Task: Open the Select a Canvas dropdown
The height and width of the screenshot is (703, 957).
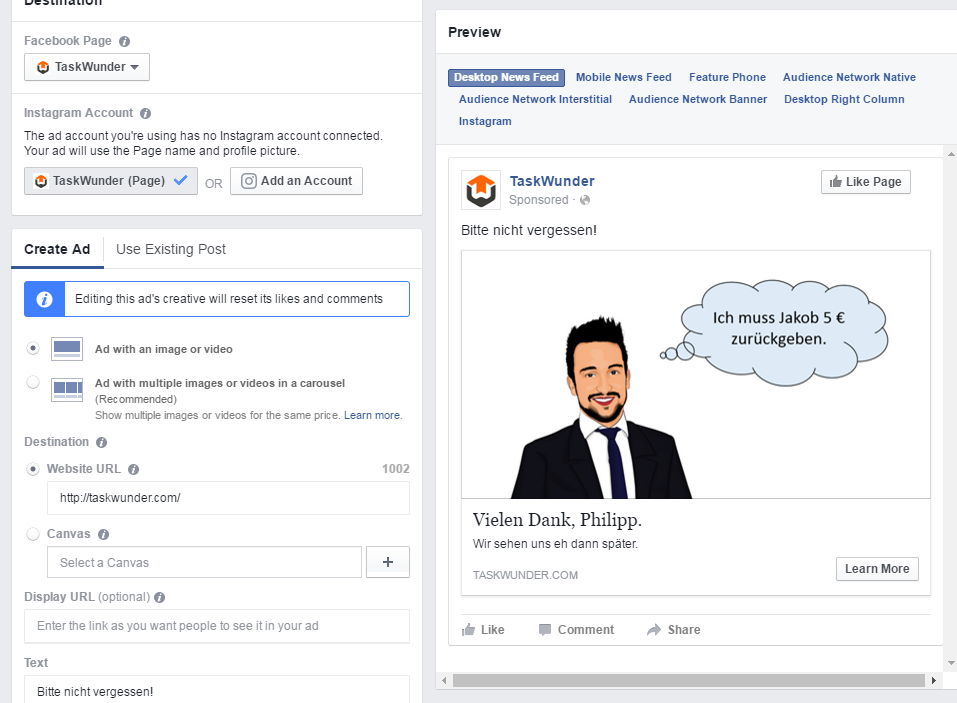Action: click(204, 562)
